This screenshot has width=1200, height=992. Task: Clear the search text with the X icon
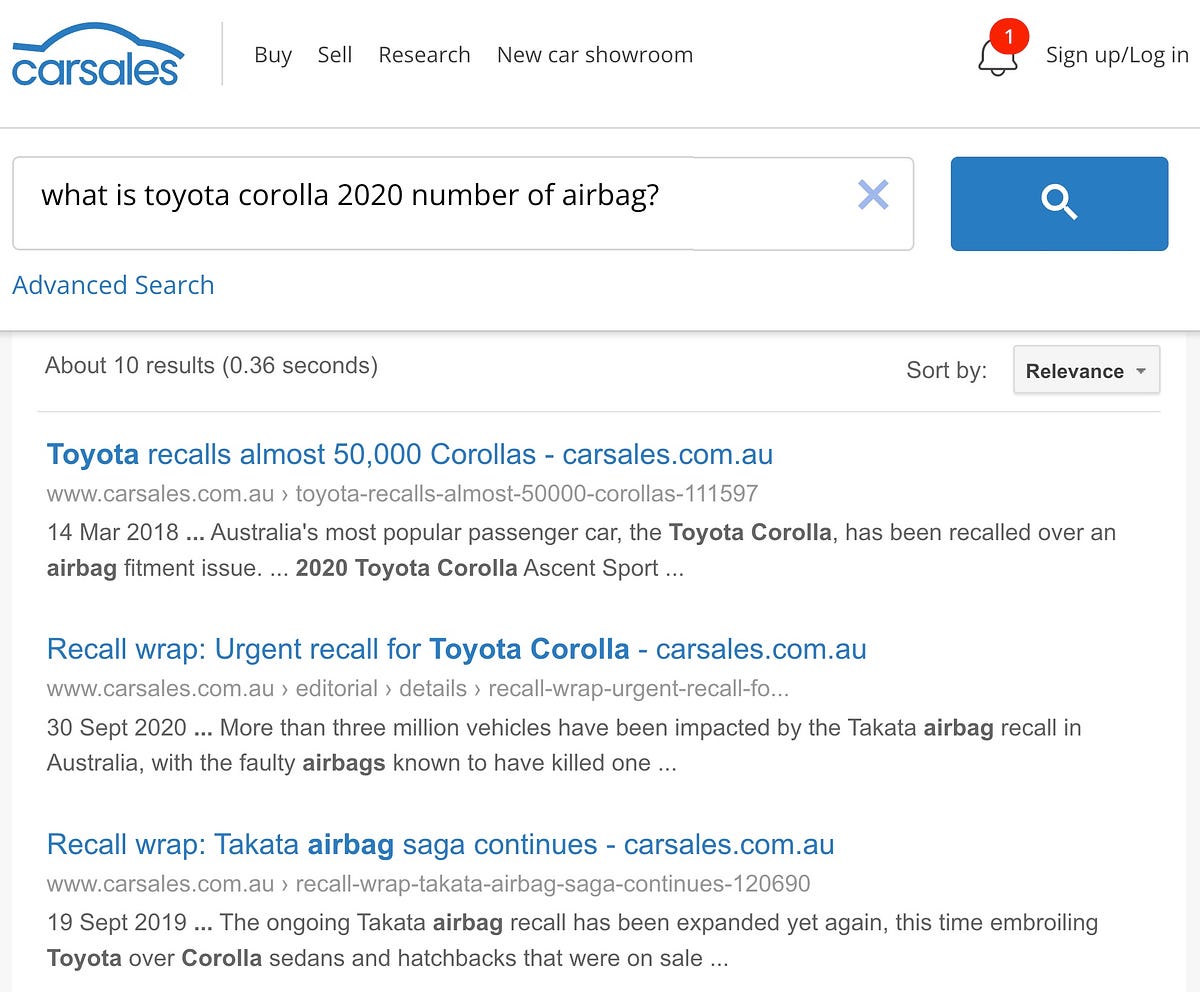click(x=873, y=195)
